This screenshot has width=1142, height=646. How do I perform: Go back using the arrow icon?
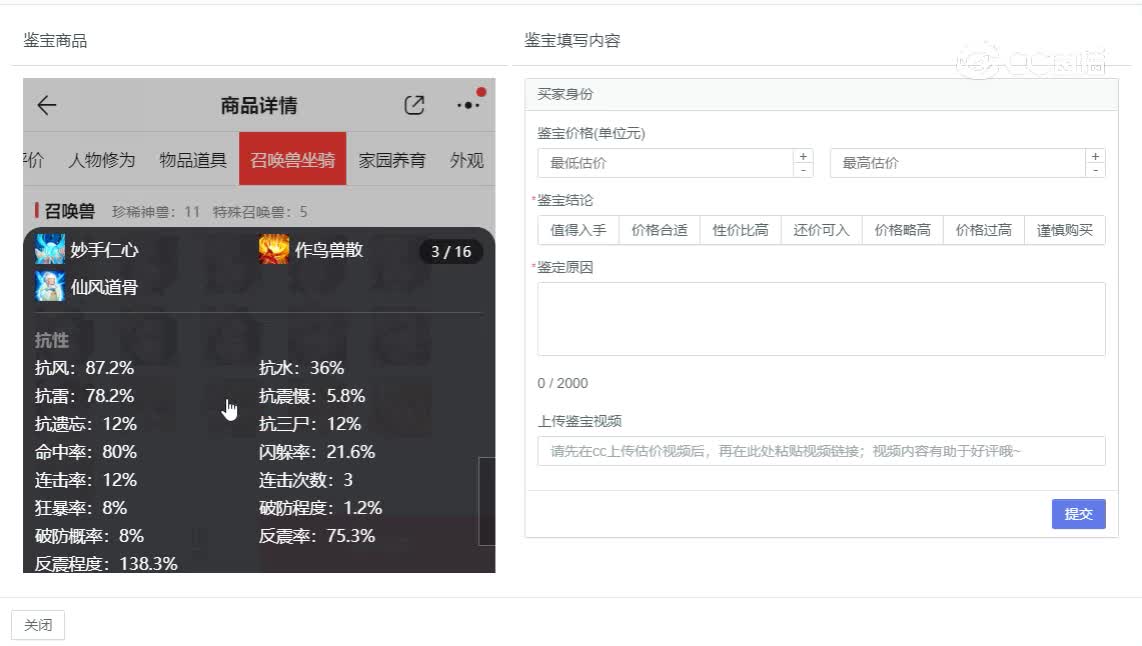tap(47, 105)
